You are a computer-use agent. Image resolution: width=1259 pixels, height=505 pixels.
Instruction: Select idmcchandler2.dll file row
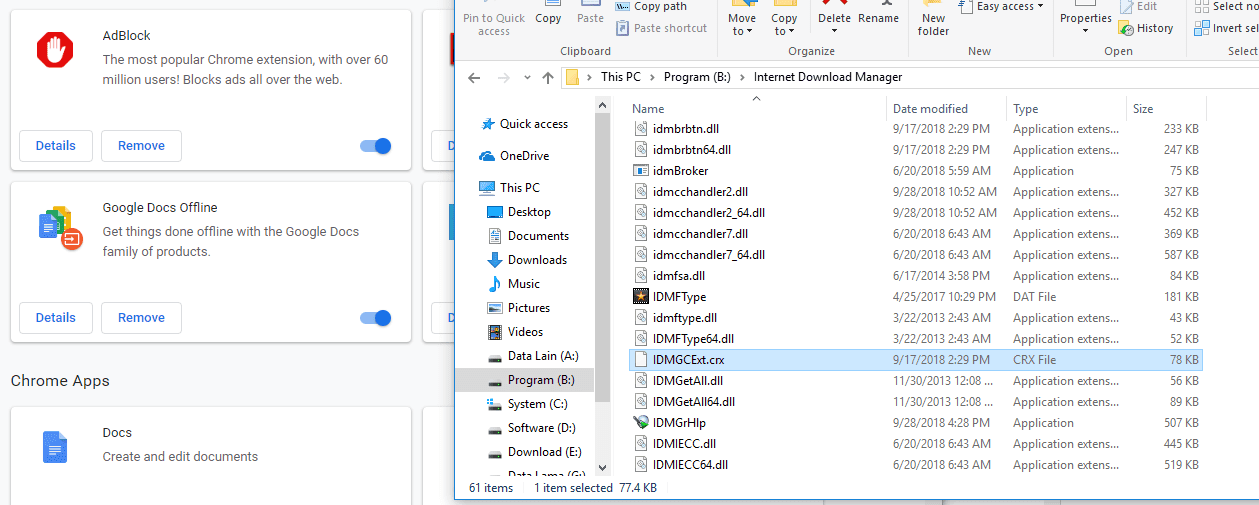click(915, 192)
